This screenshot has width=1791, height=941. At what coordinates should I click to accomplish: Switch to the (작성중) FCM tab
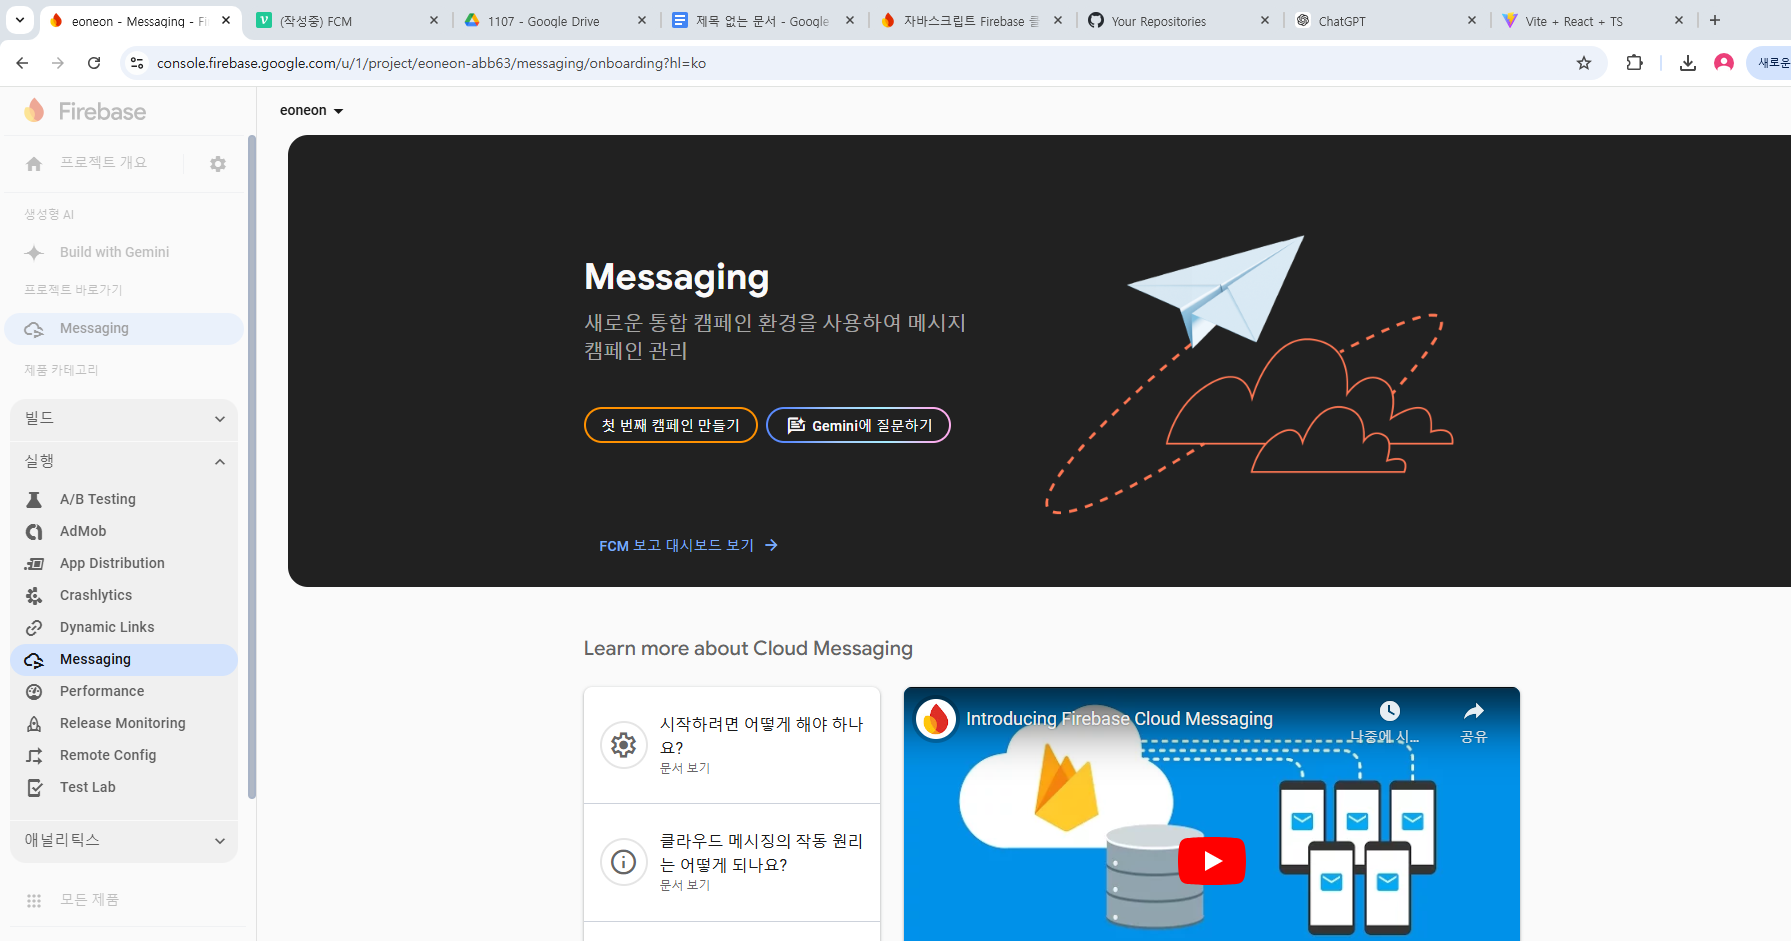pos(346,21)
